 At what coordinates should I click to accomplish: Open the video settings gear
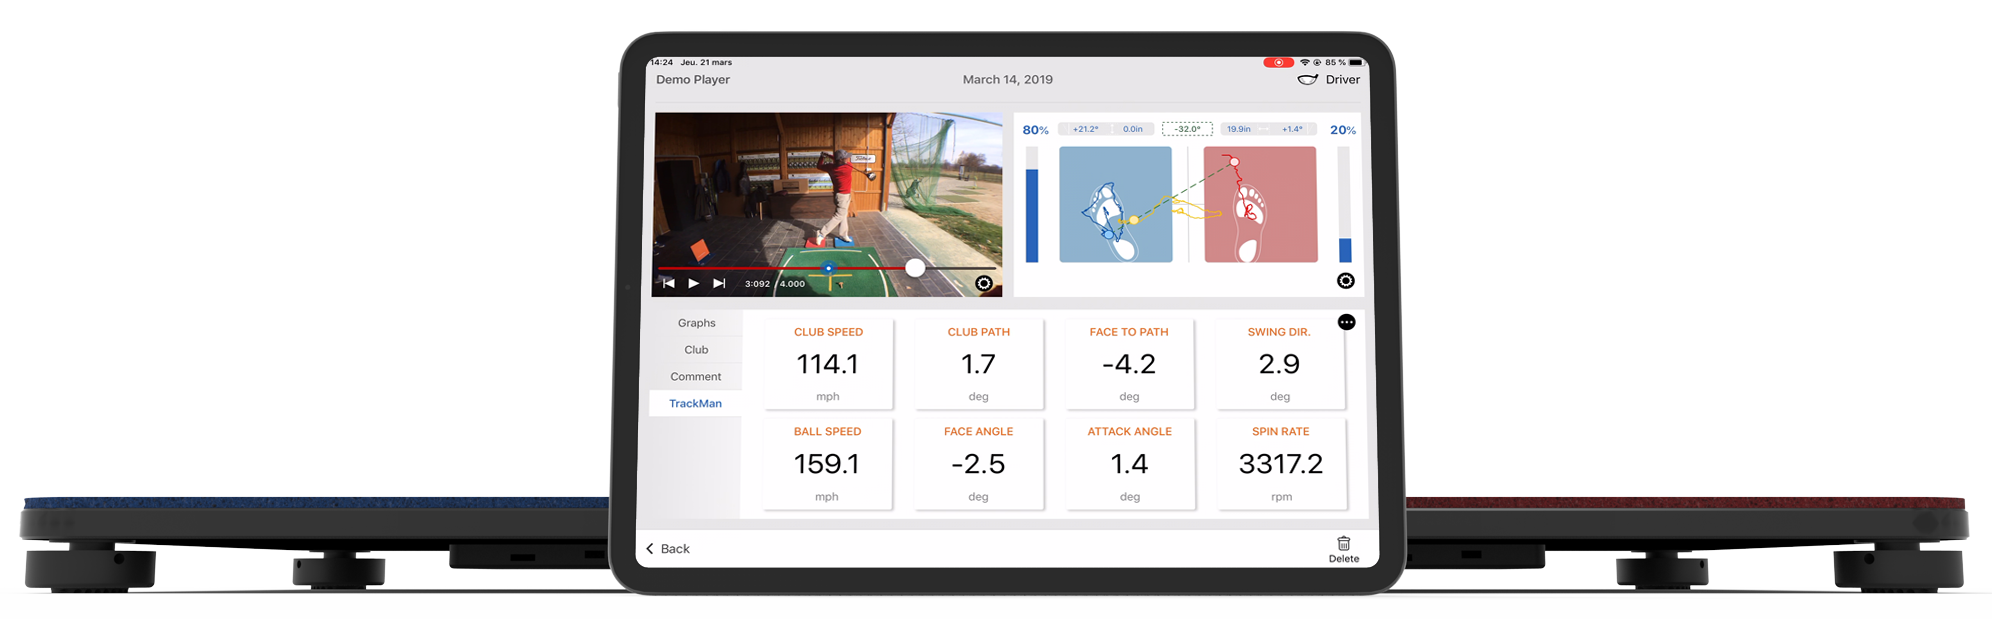(x=984, y=284)
